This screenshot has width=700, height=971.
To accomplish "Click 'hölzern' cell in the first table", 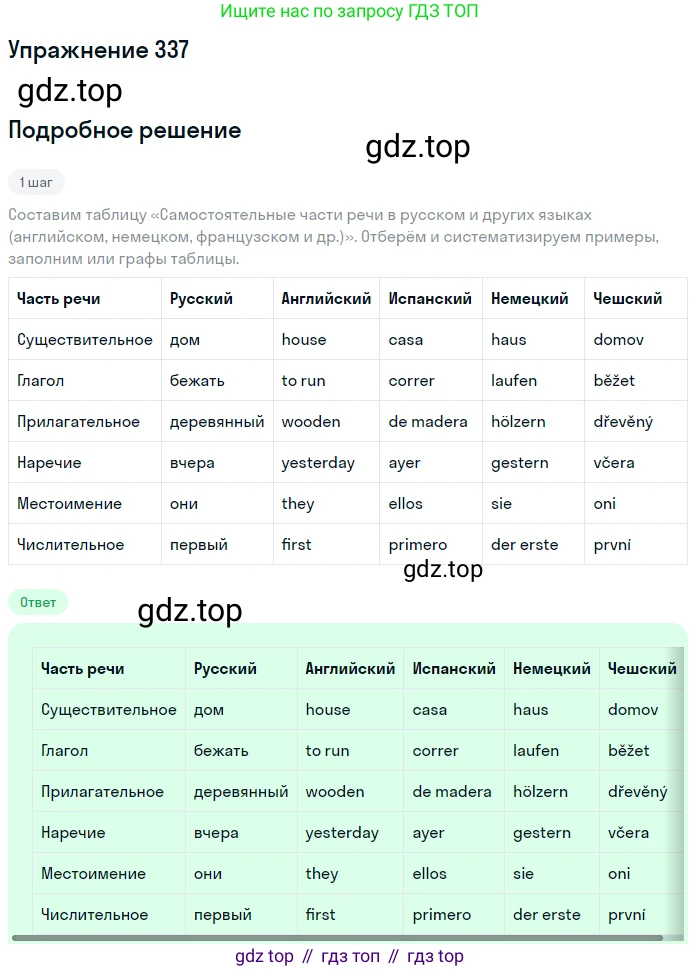I will (518, 422).
